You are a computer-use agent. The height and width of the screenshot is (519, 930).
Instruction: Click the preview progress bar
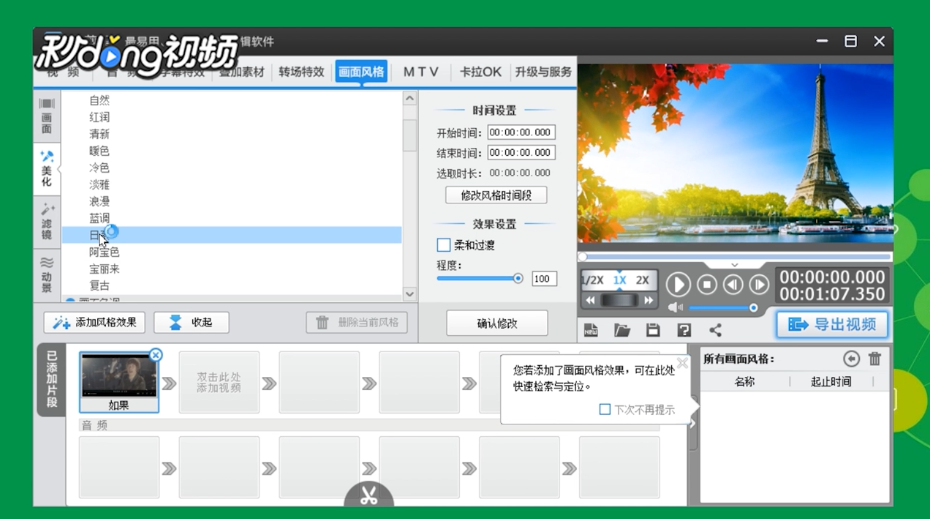[735, 257]
